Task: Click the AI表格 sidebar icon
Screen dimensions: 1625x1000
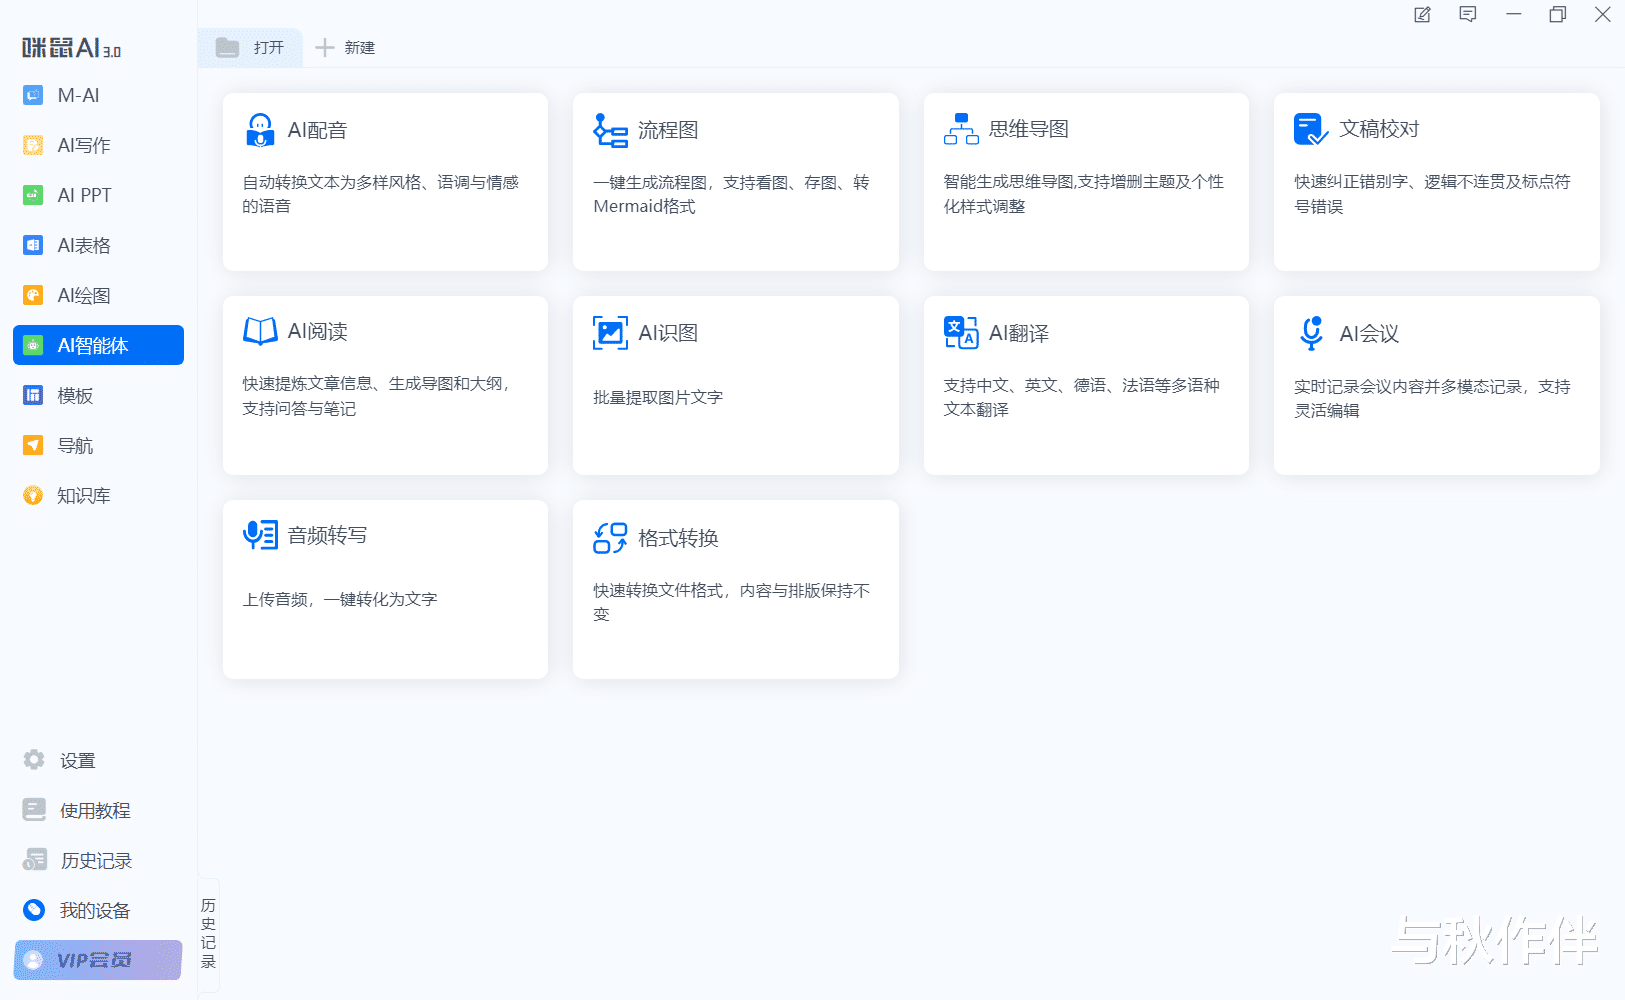Action: click(x=33, y=245)
